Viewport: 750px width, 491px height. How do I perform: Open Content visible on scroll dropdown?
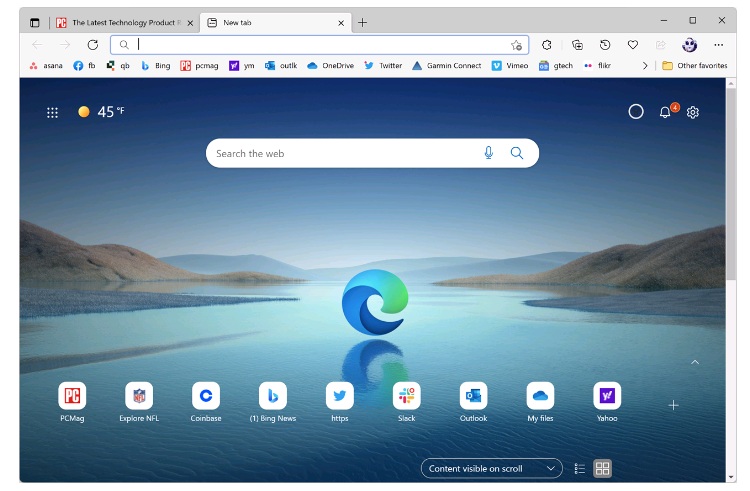491,469
